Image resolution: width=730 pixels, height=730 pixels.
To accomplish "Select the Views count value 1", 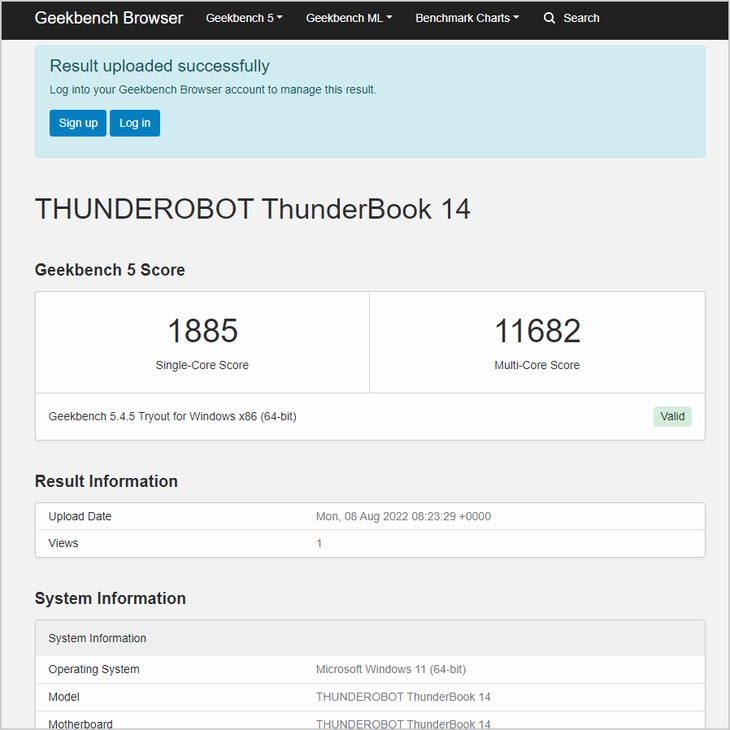I will click(319, 543).
